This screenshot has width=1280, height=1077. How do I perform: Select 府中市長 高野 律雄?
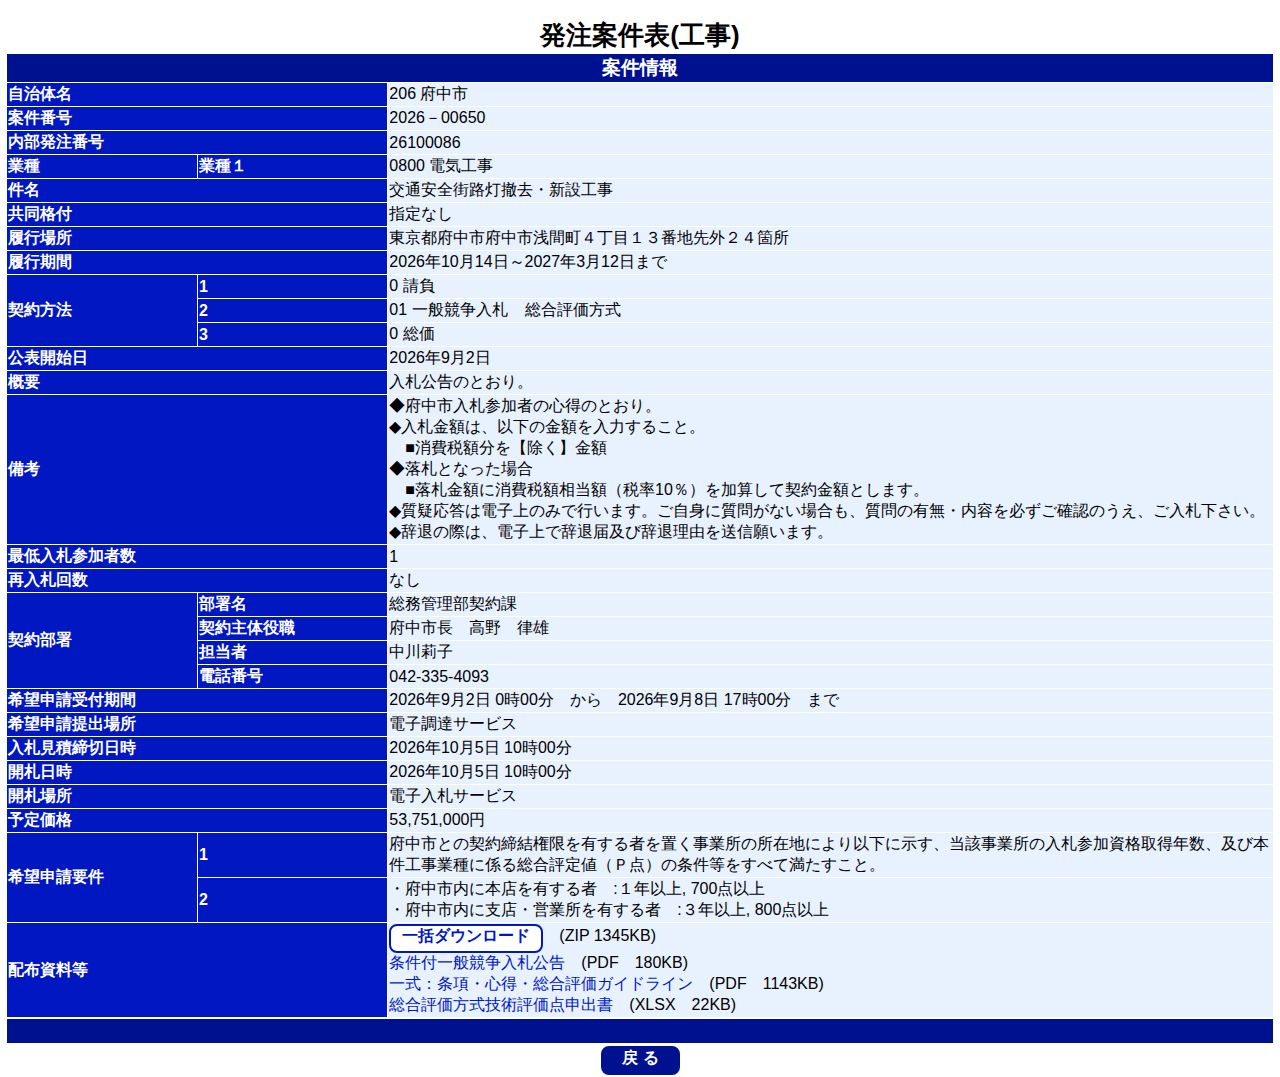pyautogui.click(x=469, y=628)
